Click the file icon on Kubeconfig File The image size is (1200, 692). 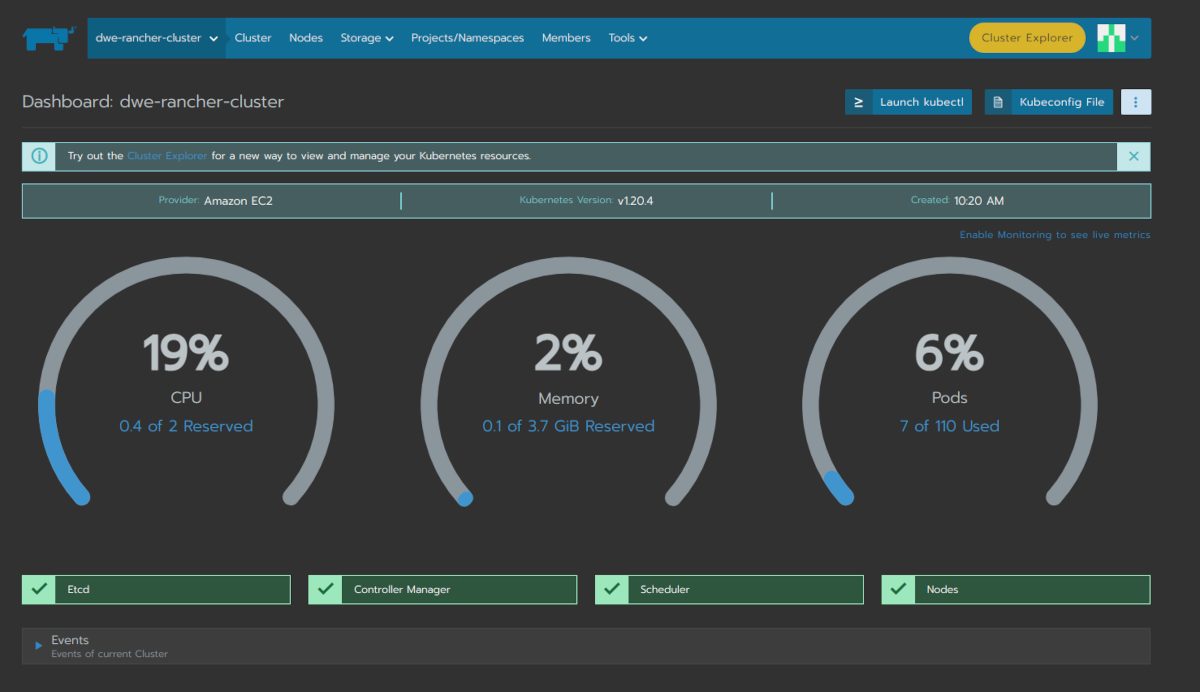(x=998, y=102)
